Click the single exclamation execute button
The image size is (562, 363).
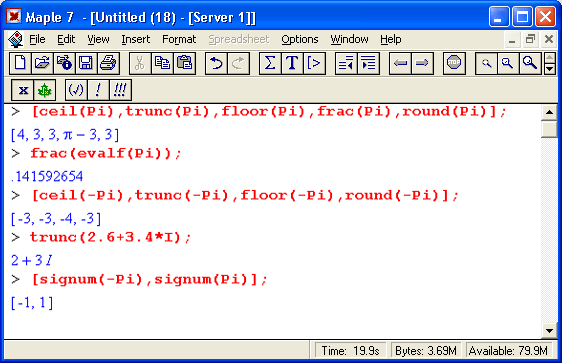tap(98, 90)
